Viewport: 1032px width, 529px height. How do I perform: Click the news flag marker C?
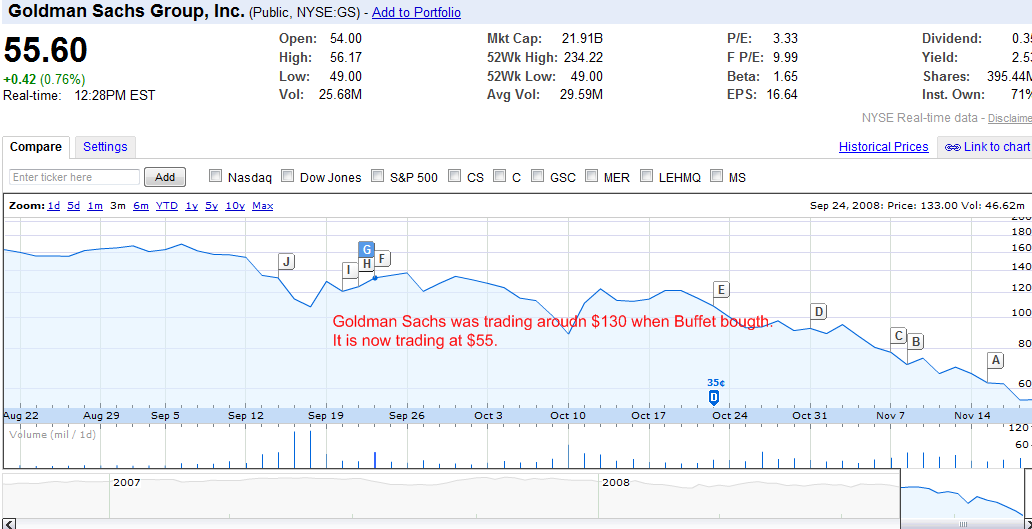tap(898, 336)
